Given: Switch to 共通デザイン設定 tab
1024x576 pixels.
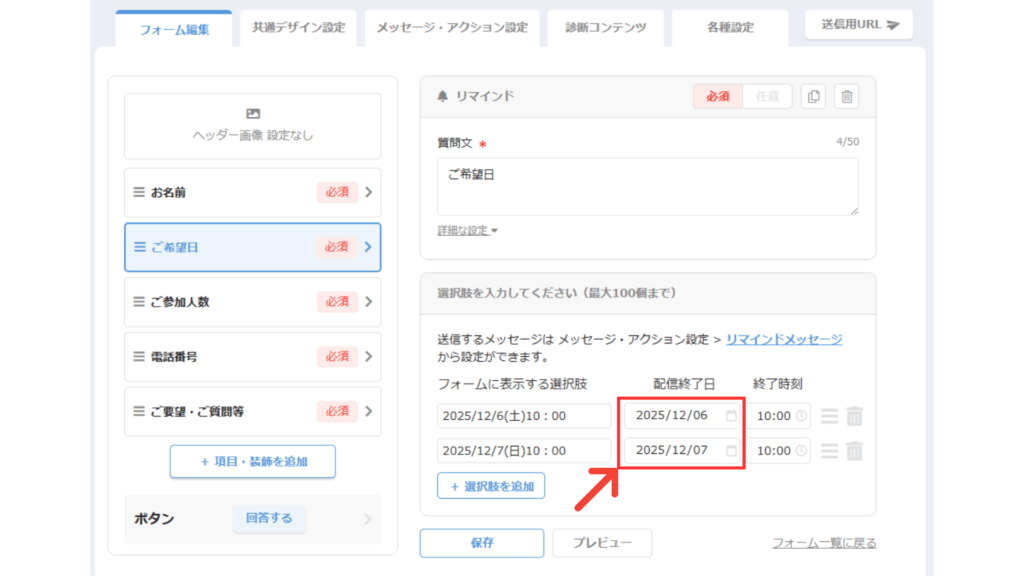Looking at the screenshot, I should click(x=298, y=28).
